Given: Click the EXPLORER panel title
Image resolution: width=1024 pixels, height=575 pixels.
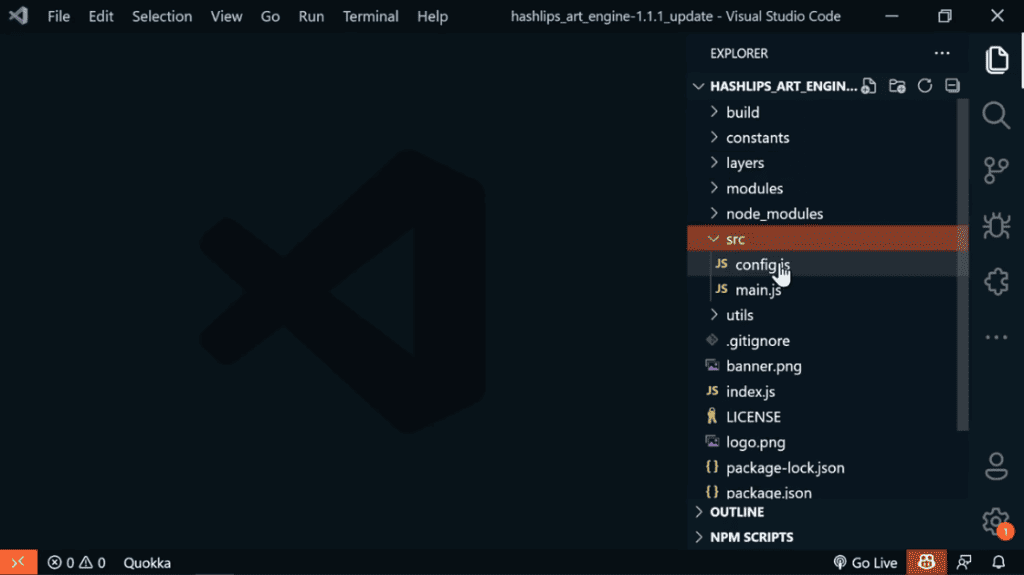Looking at the screenshot, I should (x=739, y=54).
